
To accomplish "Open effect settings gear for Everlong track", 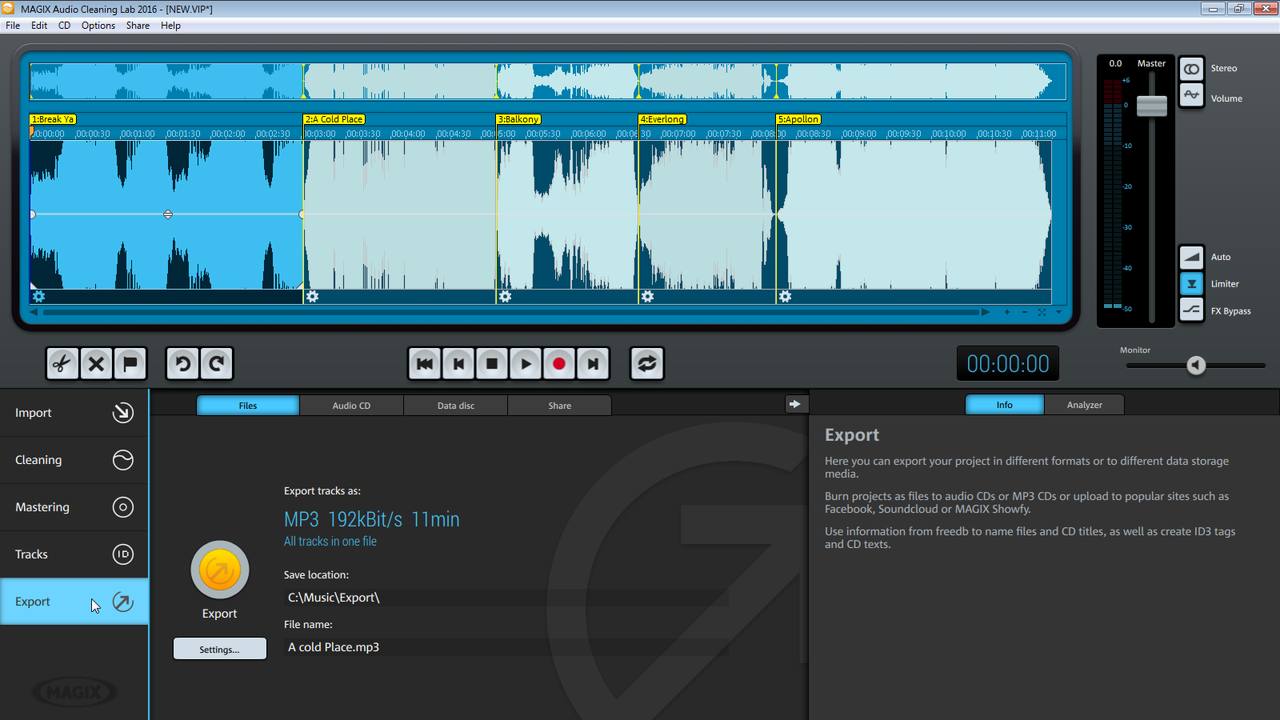I will [x=648, y=296].
